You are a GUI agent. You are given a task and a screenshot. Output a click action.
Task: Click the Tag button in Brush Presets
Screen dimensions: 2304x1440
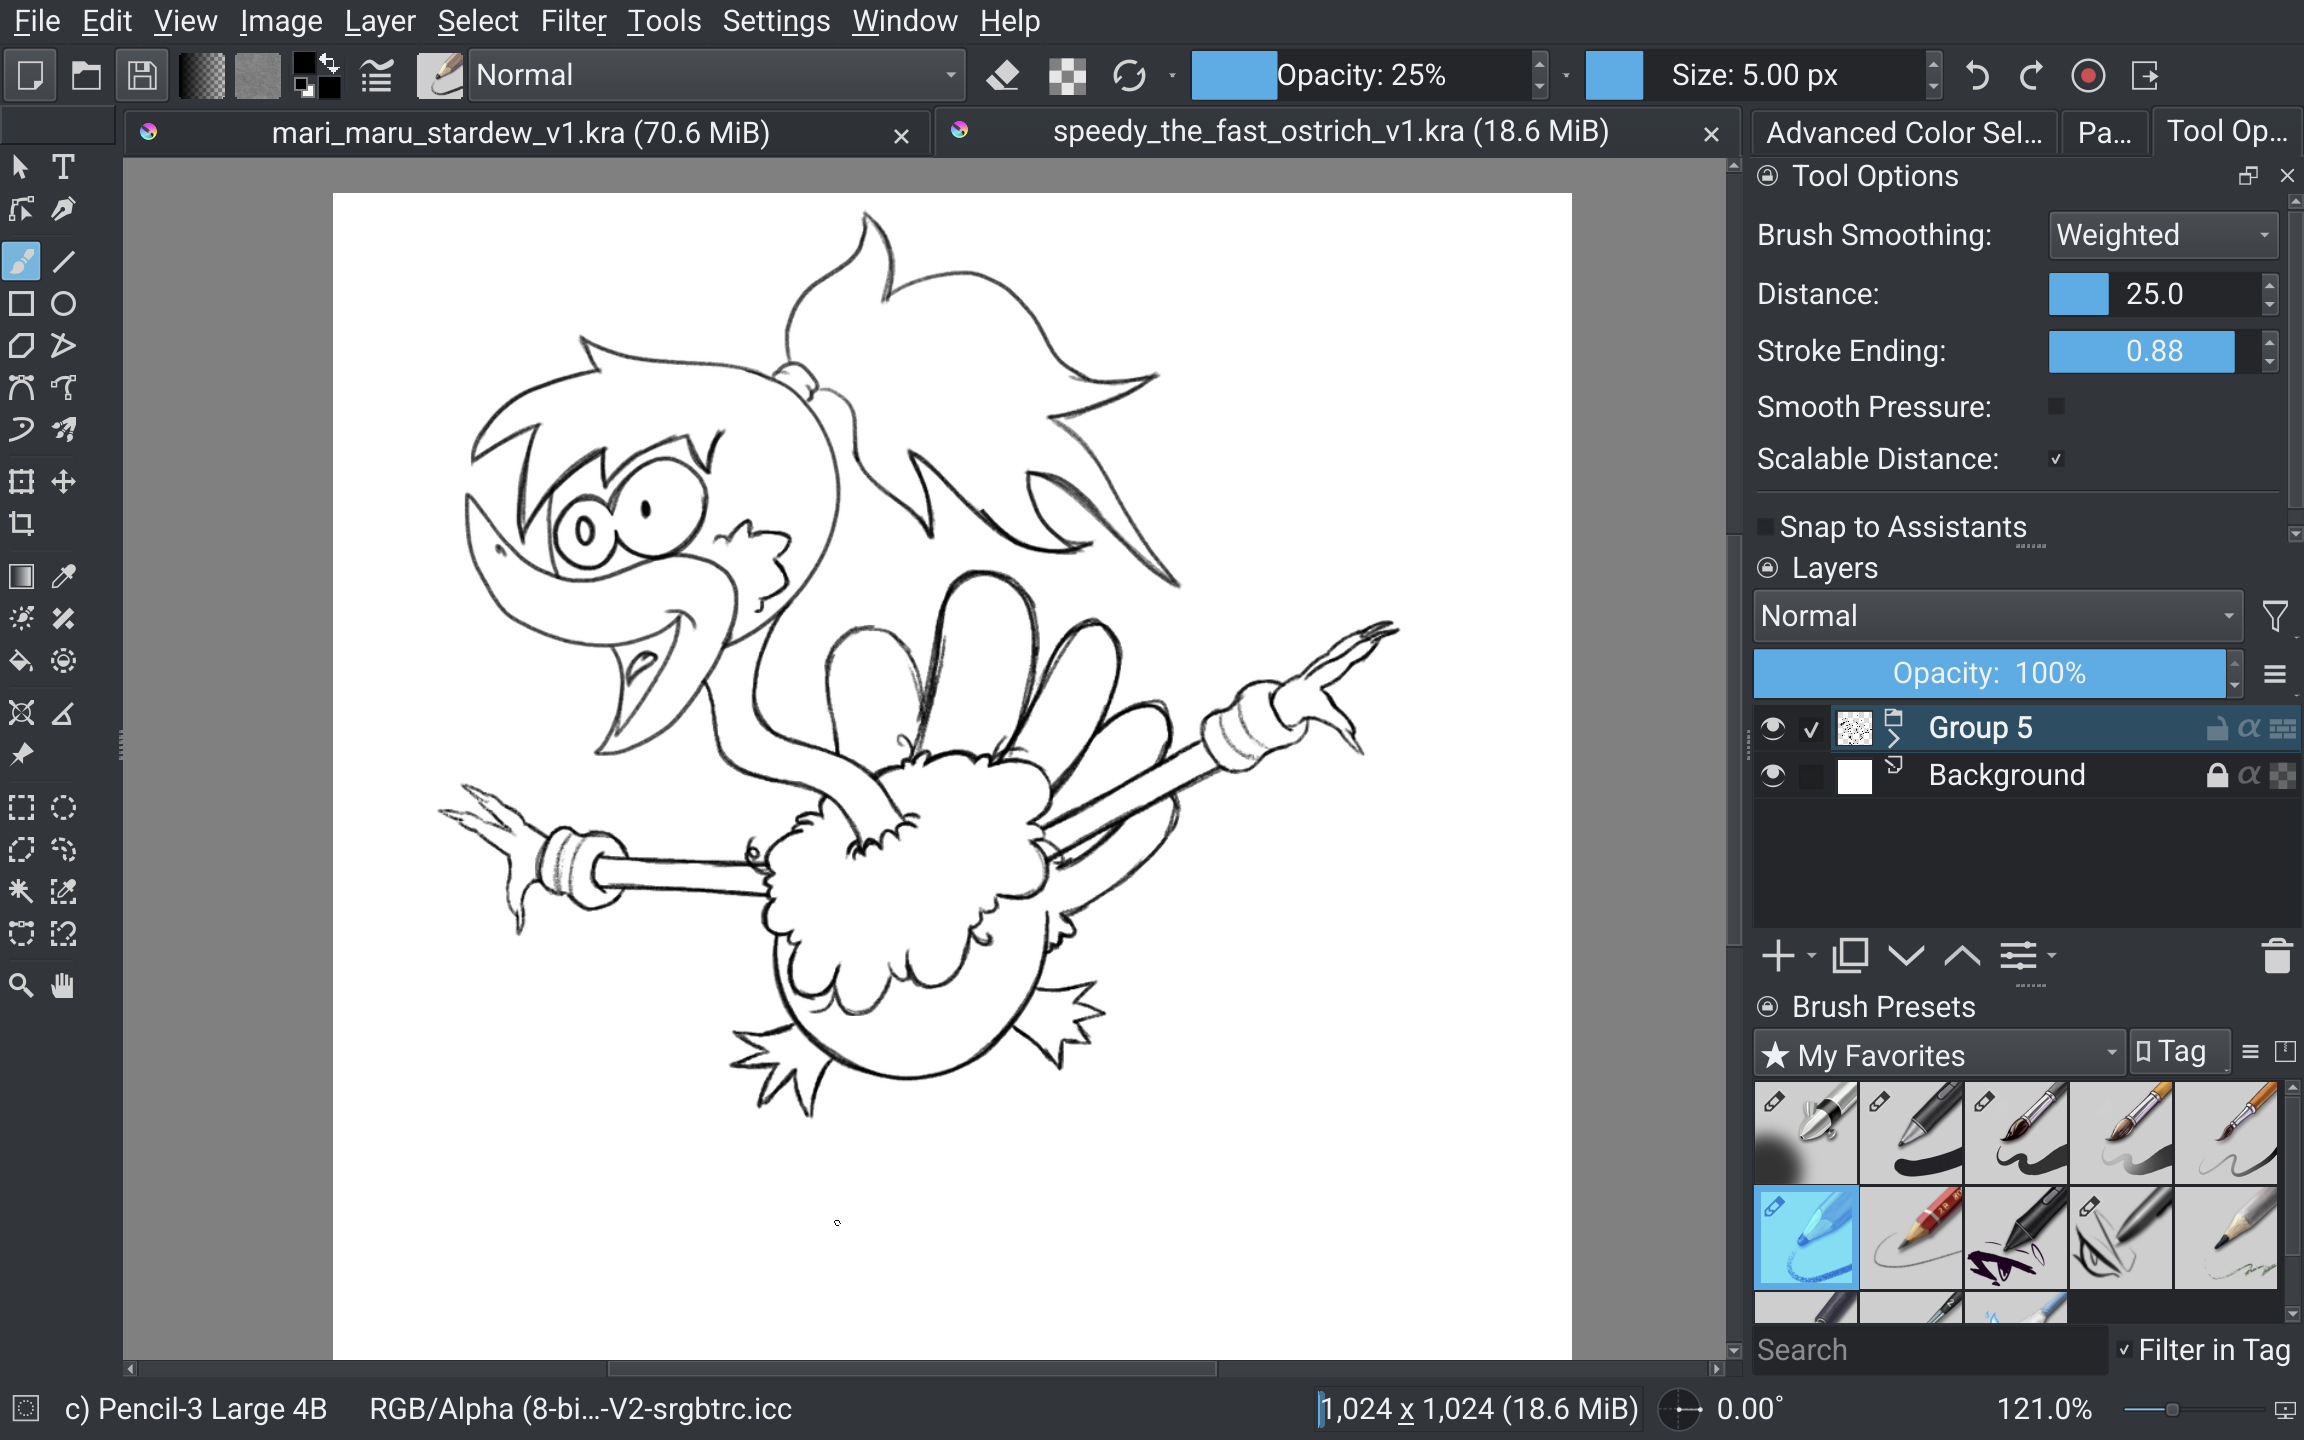[2178, 1052]
